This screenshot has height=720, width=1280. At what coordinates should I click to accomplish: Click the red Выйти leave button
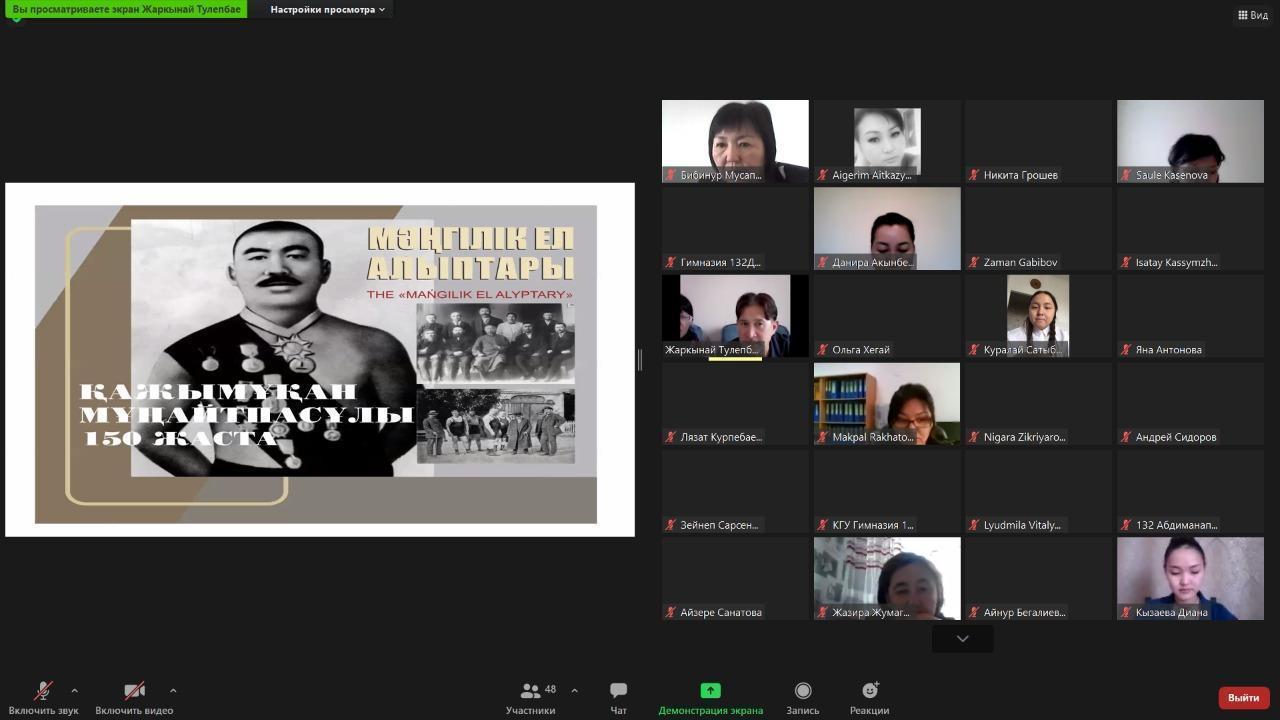(x=1243, y=697)
